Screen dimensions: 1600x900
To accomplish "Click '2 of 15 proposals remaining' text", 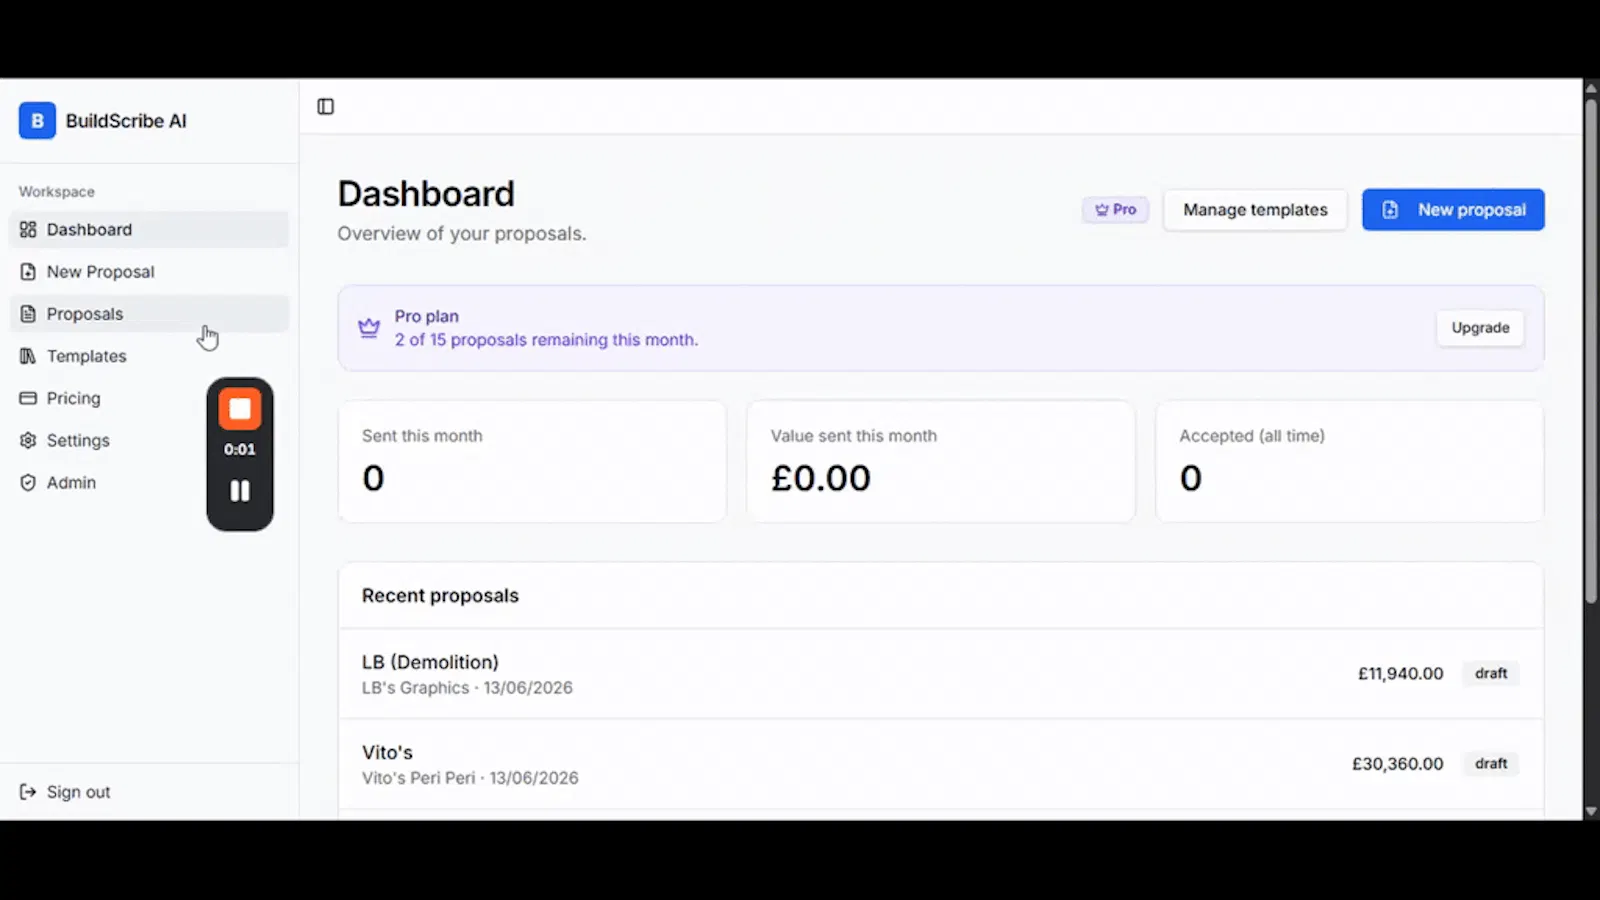I will click(x=546, y=340).
